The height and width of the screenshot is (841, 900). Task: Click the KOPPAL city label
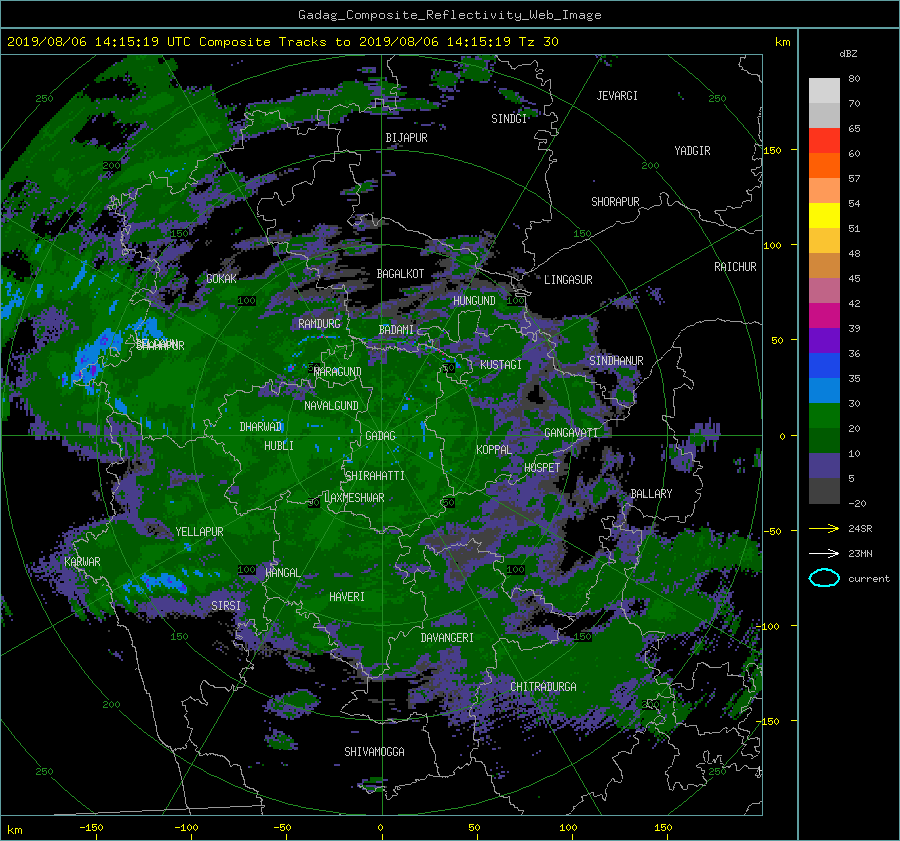pos(494,450)
